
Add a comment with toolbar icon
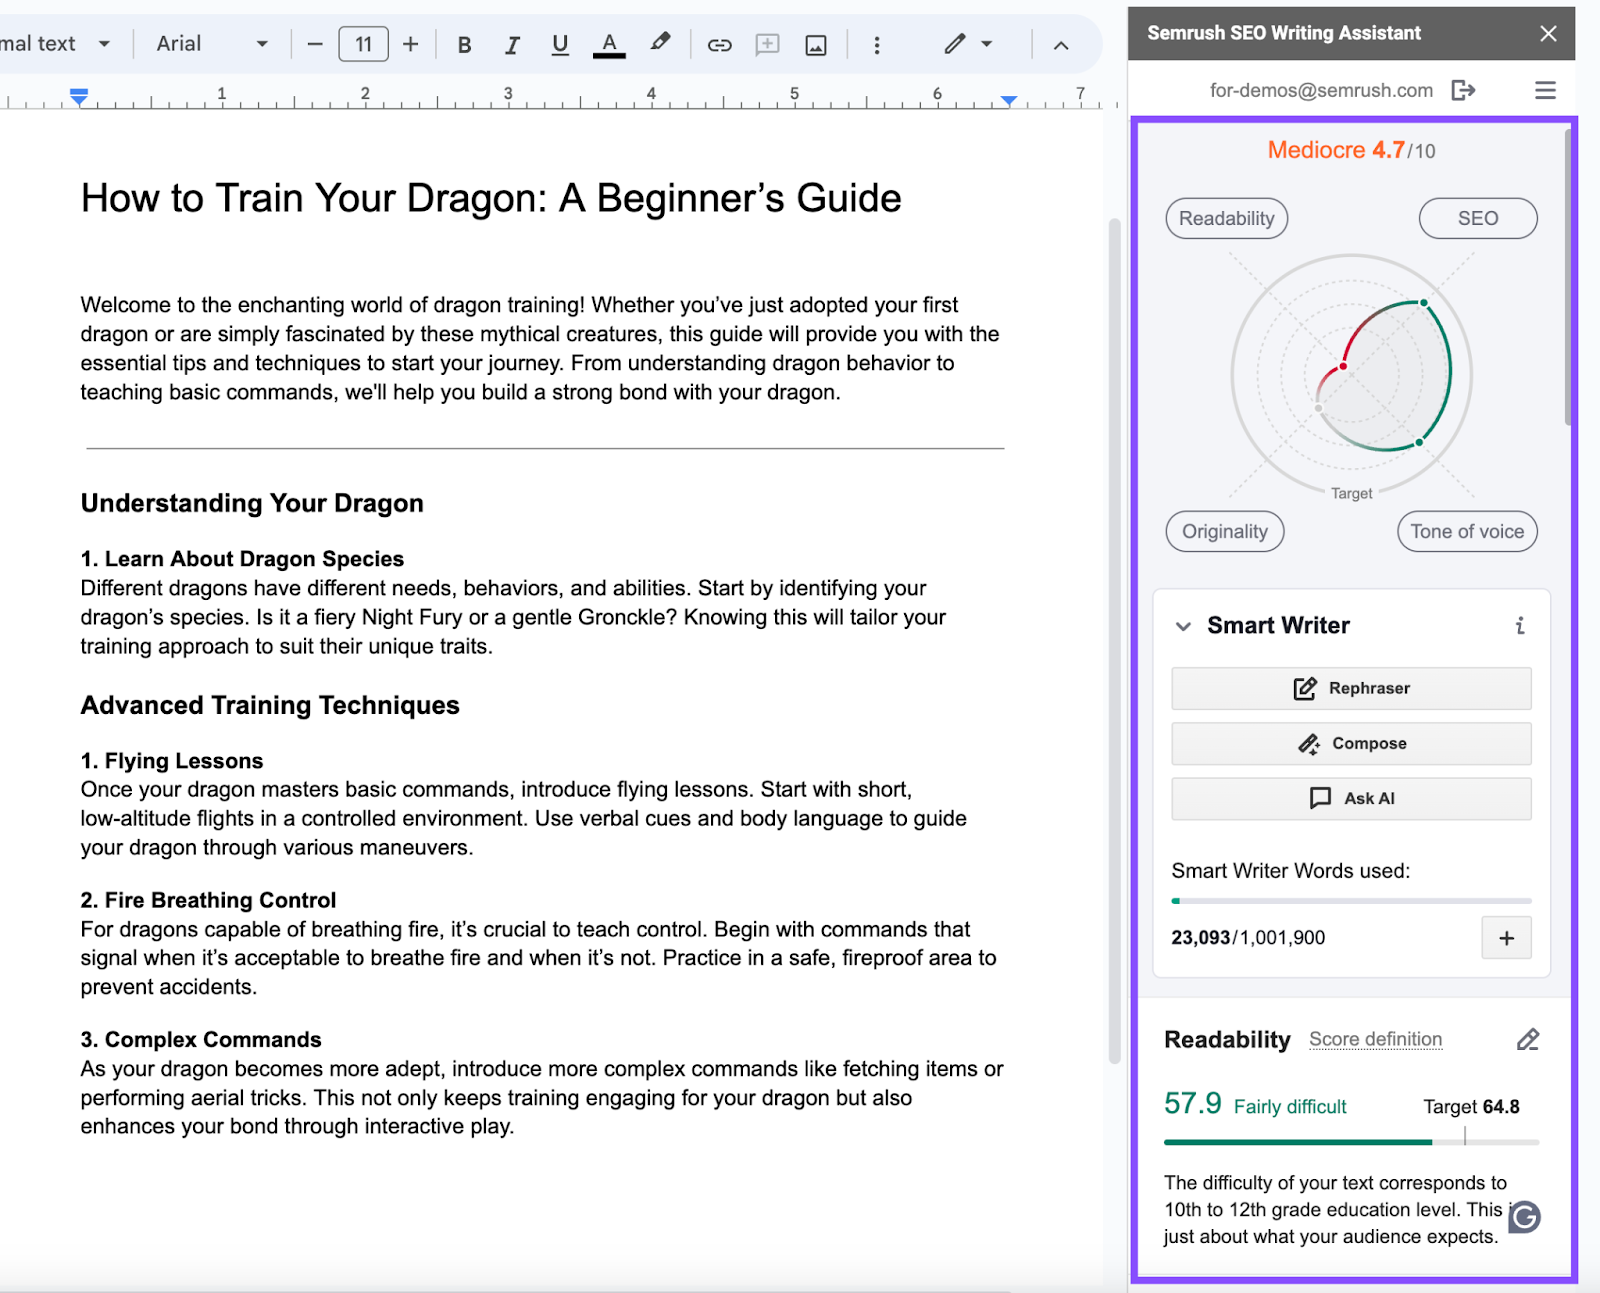click(x=768, y=45)
